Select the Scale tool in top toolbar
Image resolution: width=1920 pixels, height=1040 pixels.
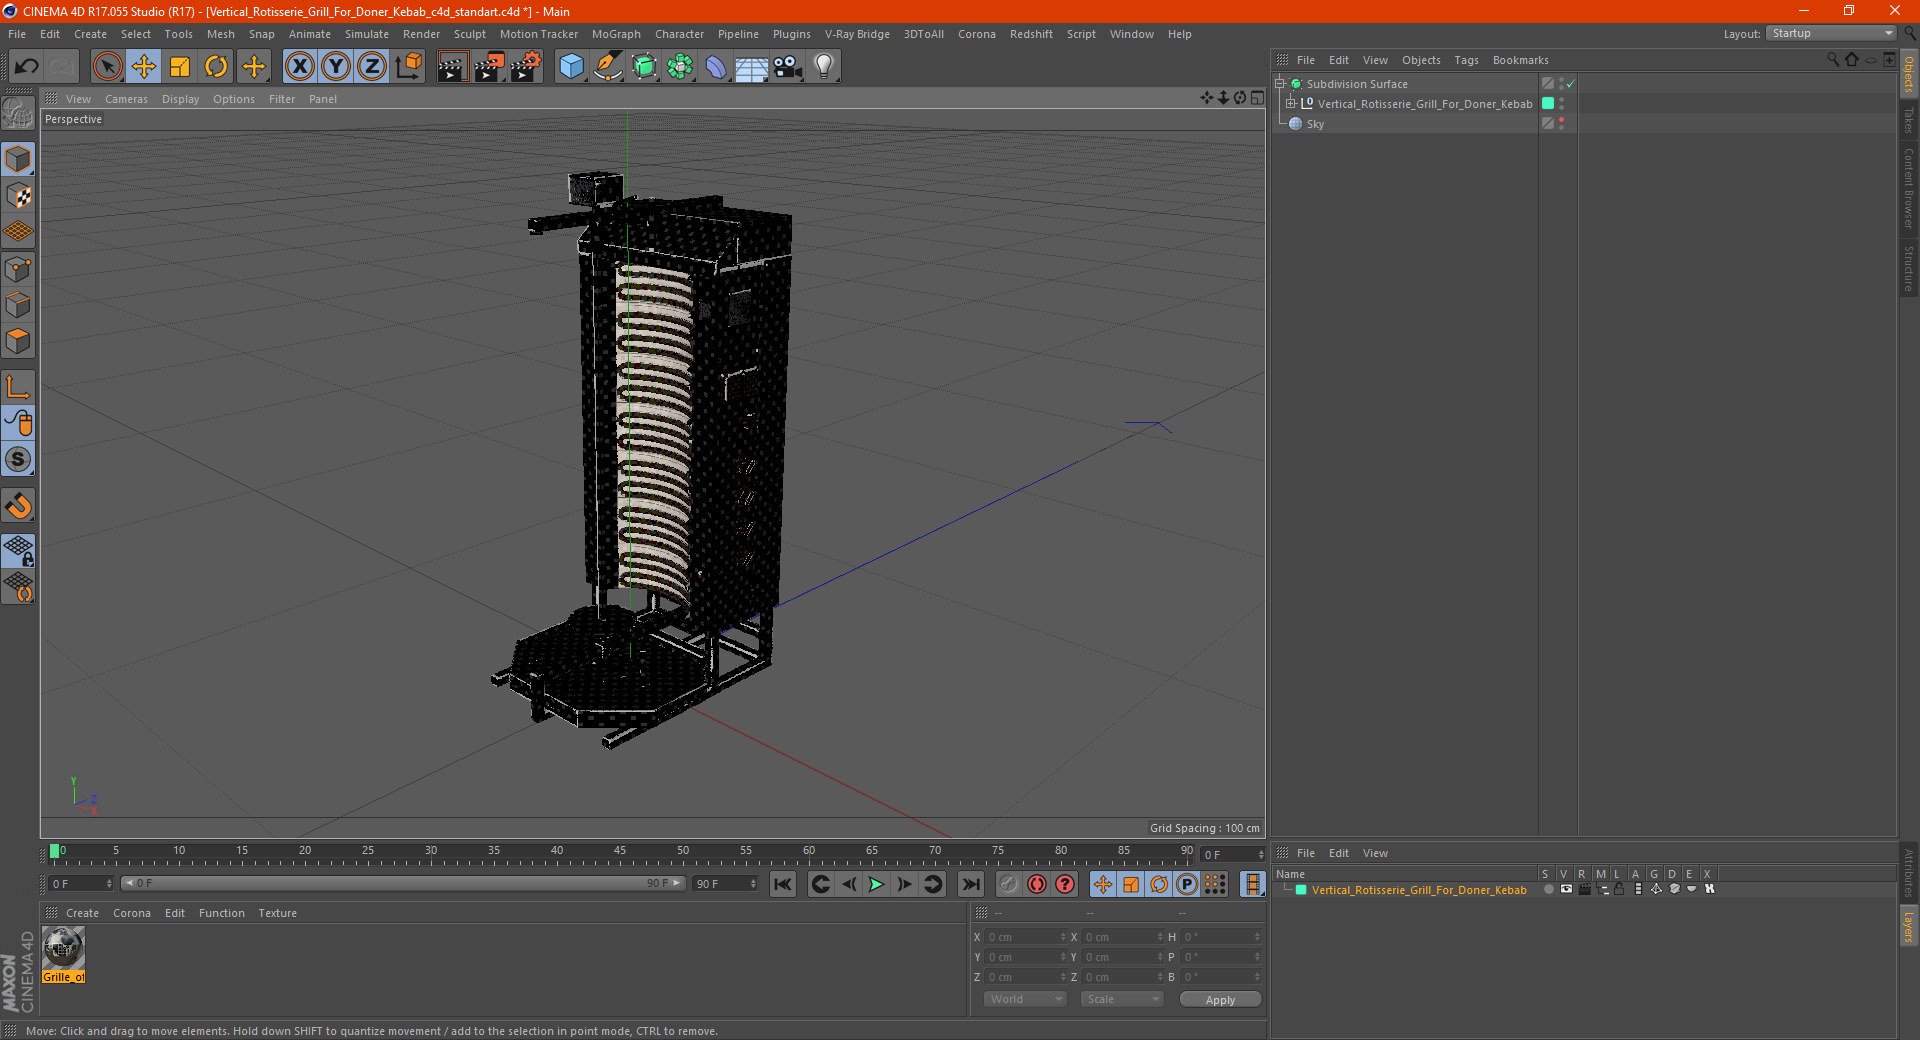pyautogui.click(x=180, y=67)
